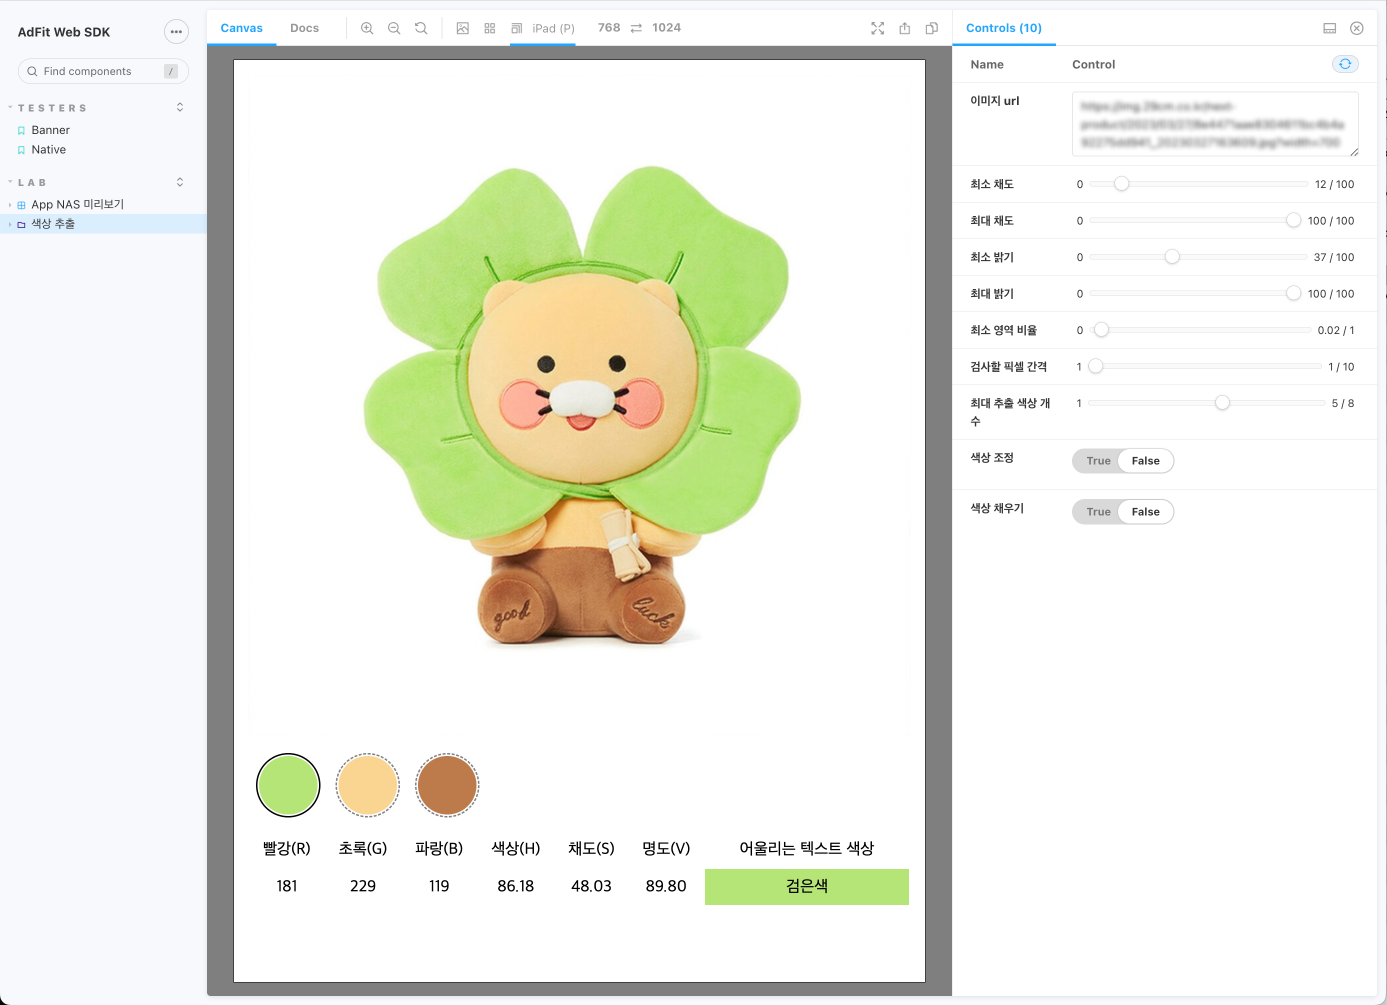Viewport: 1387px width, 1005px height.
Task: Click the AdFit Web SDK title link
Action: pos(64,32)
